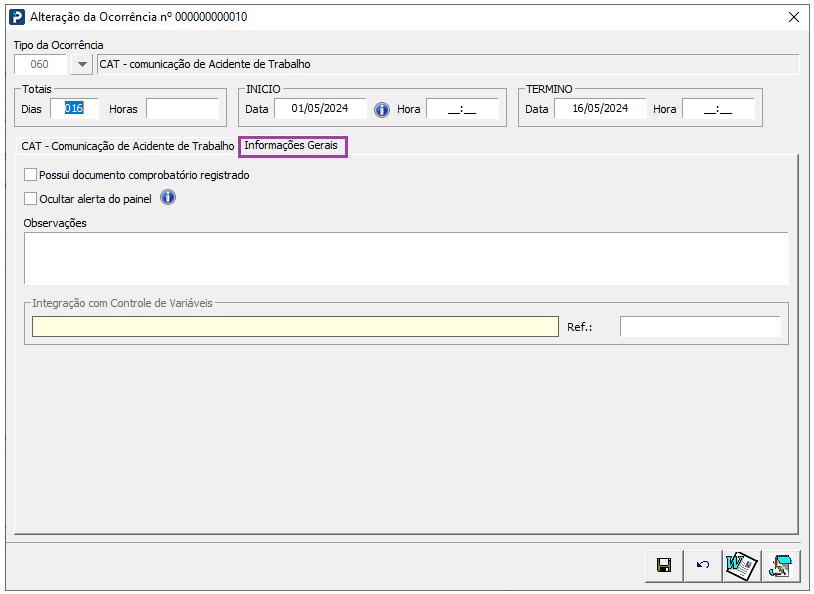Click the yellow Integração com Controle de Variáveis field

click(295, 327)
